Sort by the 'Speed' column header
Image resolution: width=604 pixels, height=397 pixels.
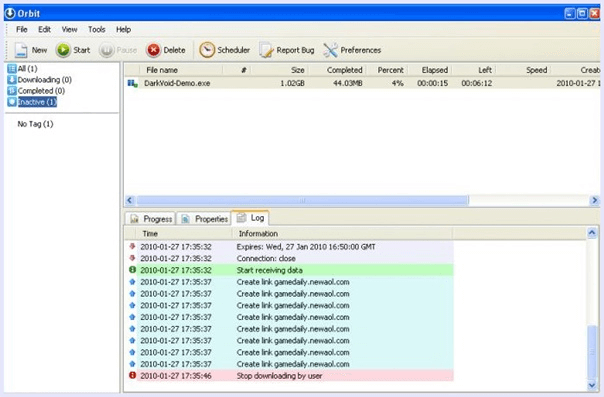pyautogui.click(x=536, y=70)
